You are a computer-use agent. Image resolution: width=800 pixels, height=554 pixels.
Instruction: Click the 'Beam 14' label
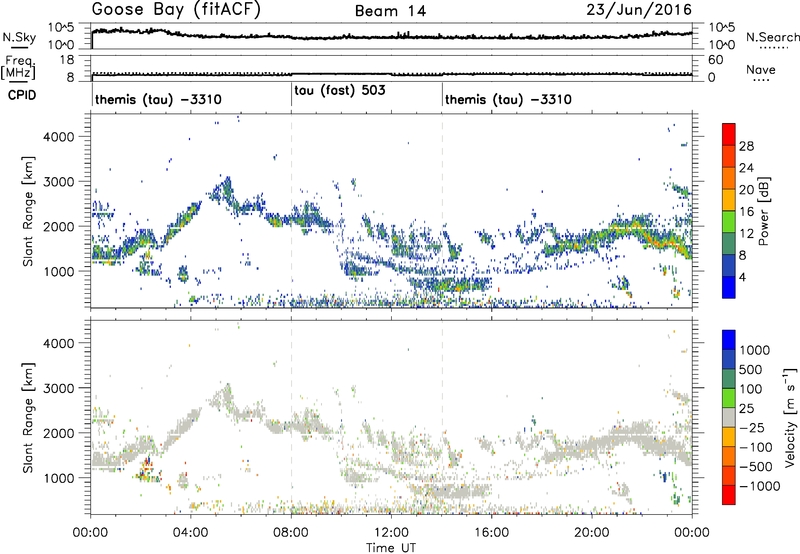pos(390,11)
